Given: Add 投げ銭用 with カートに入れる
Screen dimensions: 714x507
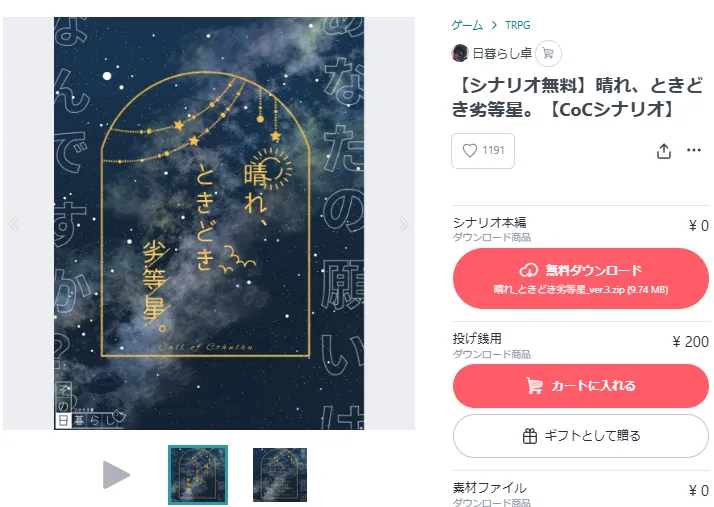Looking at the screenshot, I should coord(581,386).
